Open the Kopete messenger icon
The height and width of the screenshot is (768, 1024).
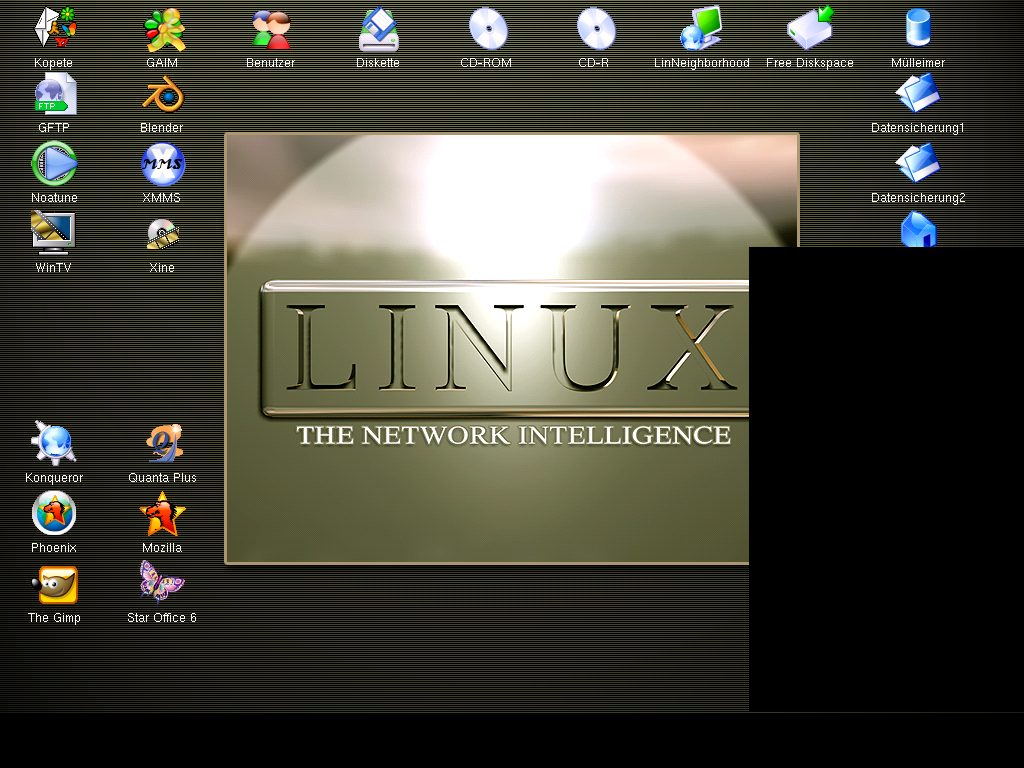[55, 29]
